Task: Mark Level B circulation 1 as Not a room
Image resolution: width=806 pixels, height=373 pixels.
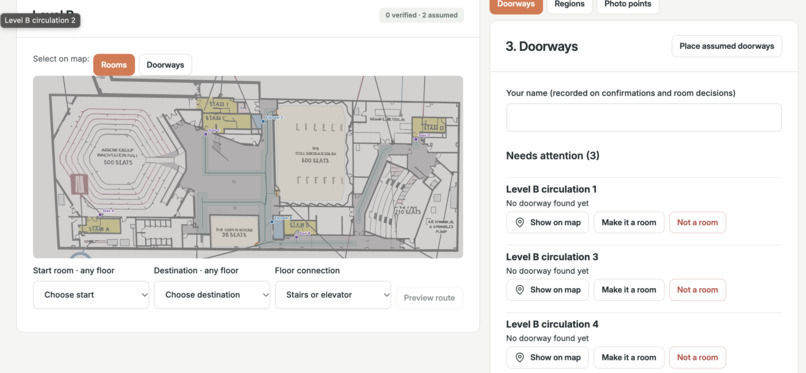Action: coord(698,222)
